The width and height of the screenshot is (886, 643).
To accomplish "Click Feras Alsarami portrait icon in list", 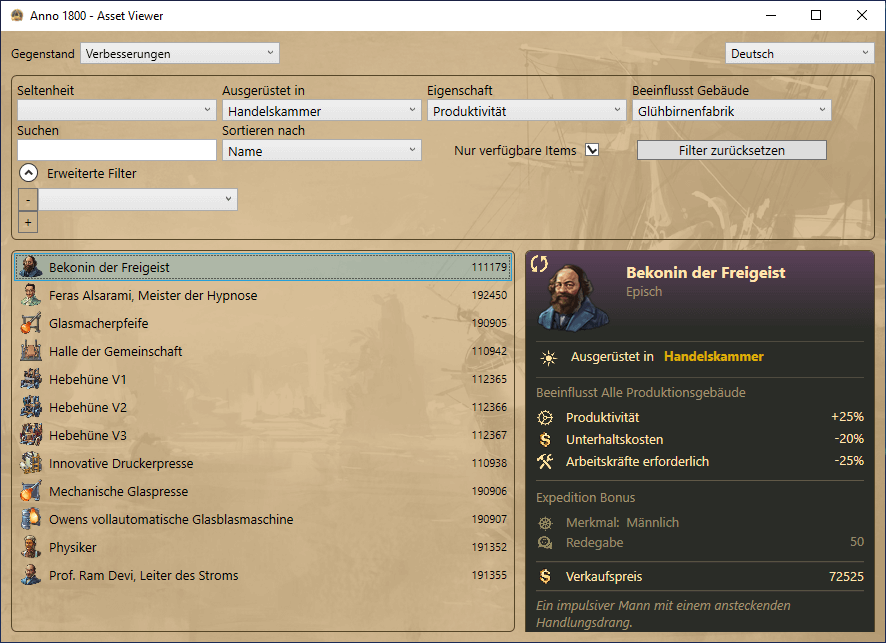I will pos(31,295).
